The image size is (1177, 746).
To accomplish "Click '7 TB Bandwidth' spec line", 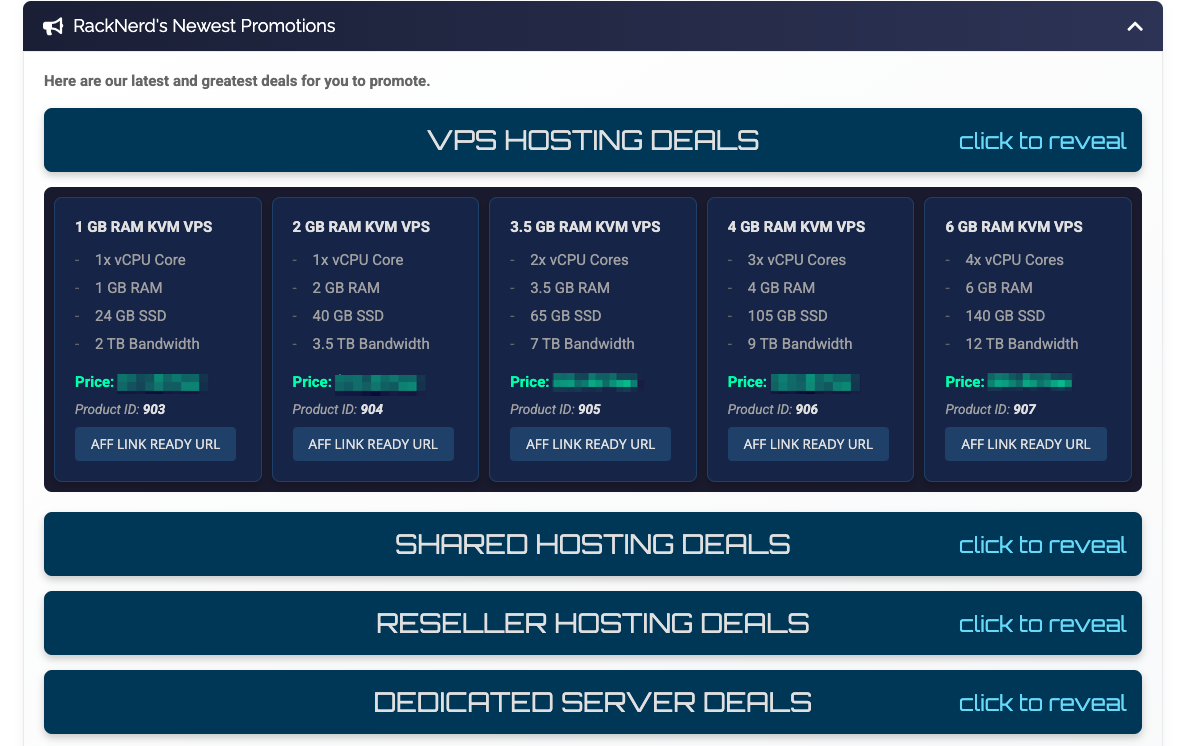I will coord(582,344).
